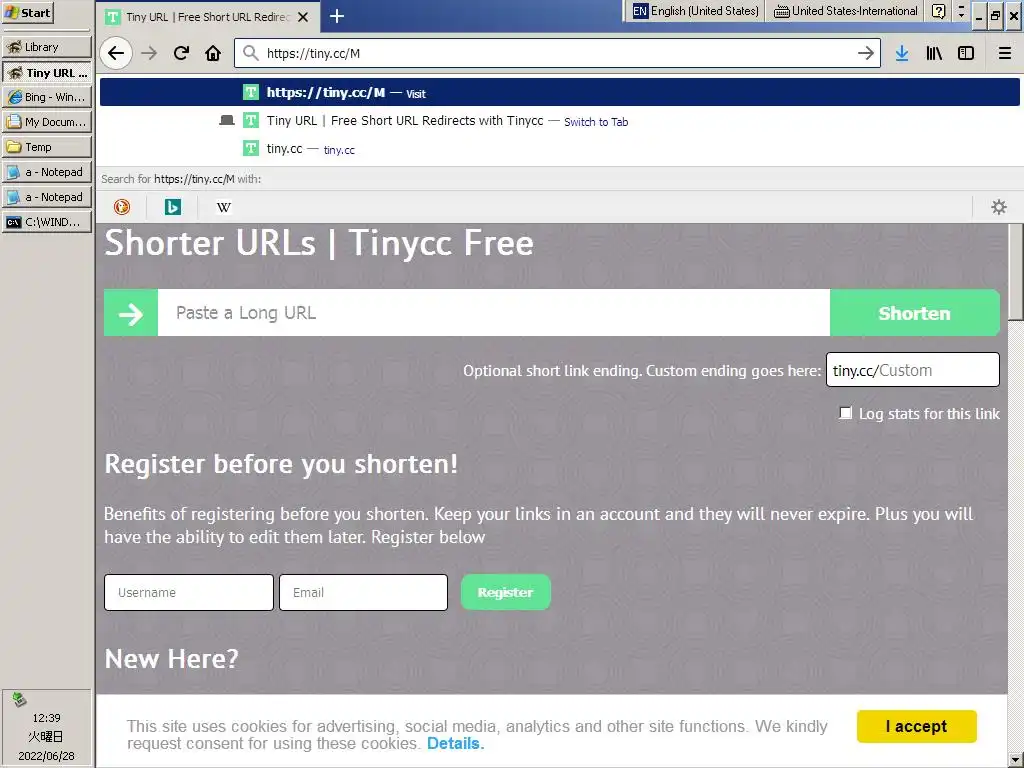
Task: Visit https://tiny.cc/M suggestion
Action: pos(560,93)
